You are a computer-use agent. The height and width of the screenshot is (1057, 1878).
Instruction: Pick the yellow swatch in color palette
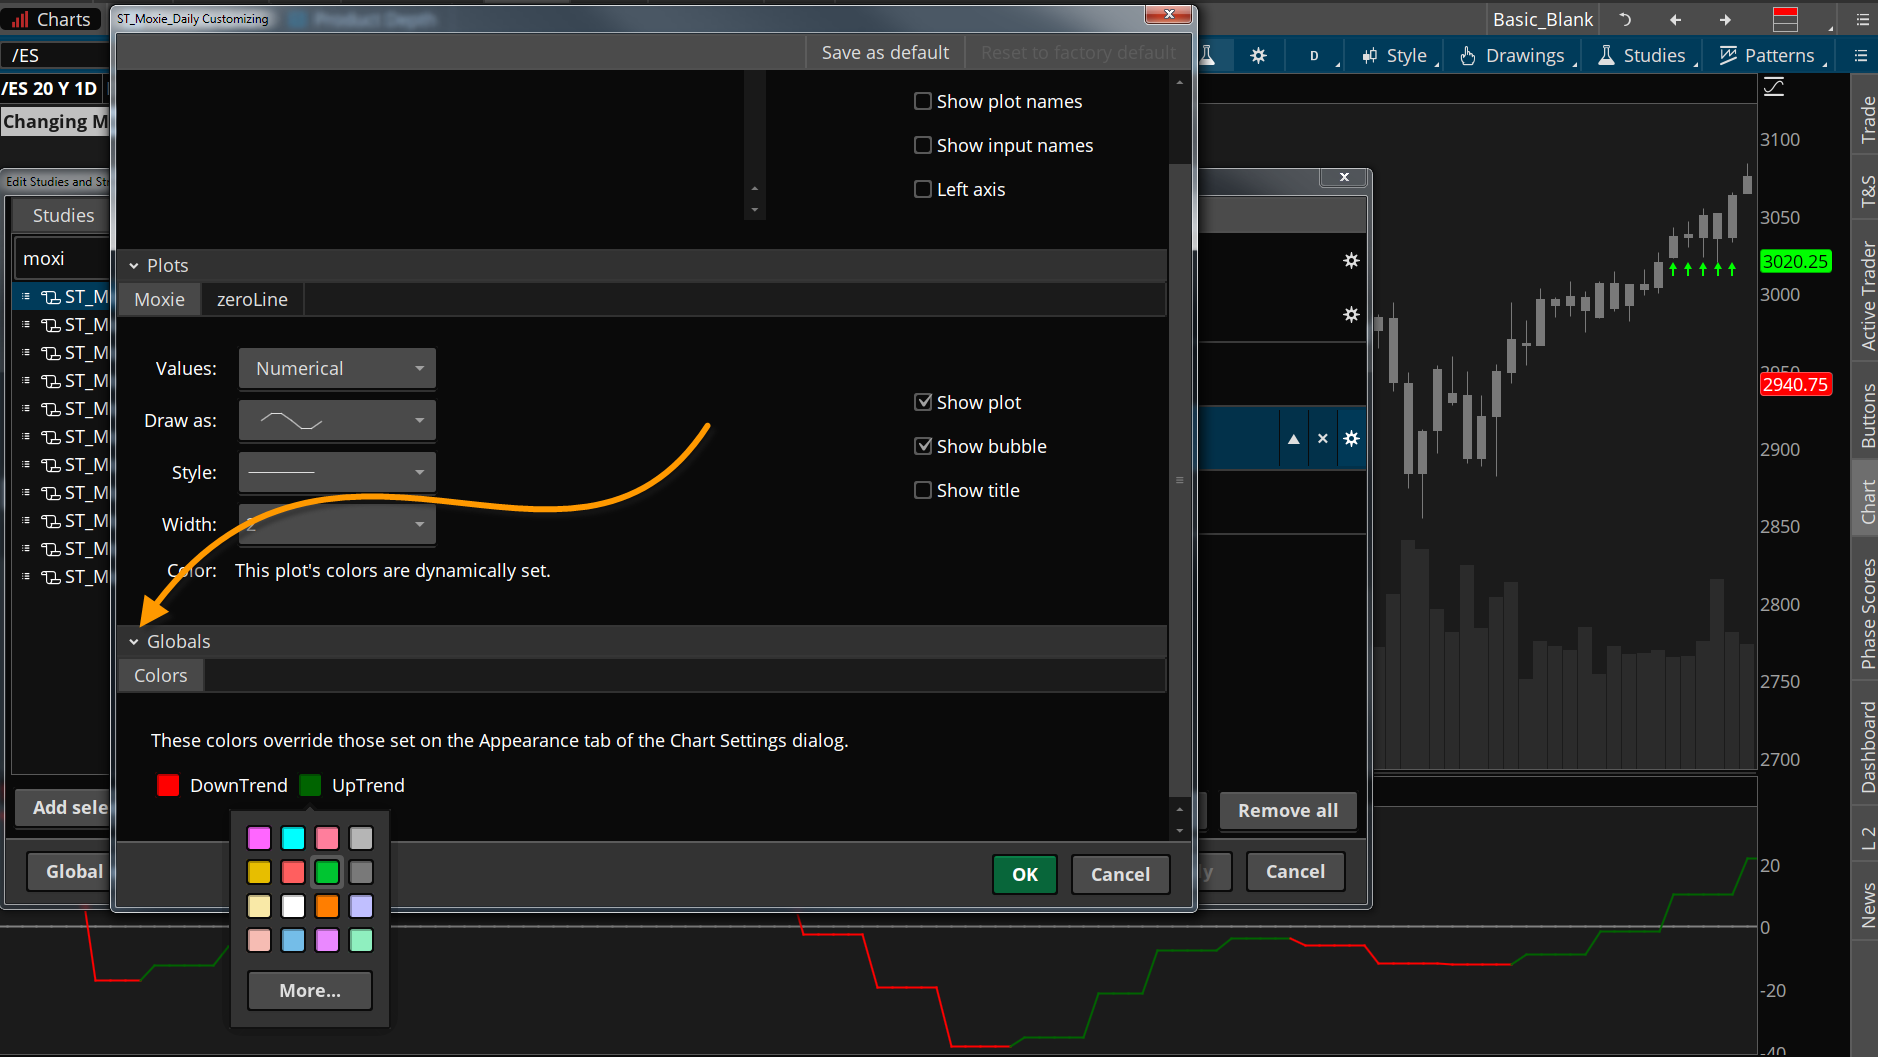(x=259, y=872)
